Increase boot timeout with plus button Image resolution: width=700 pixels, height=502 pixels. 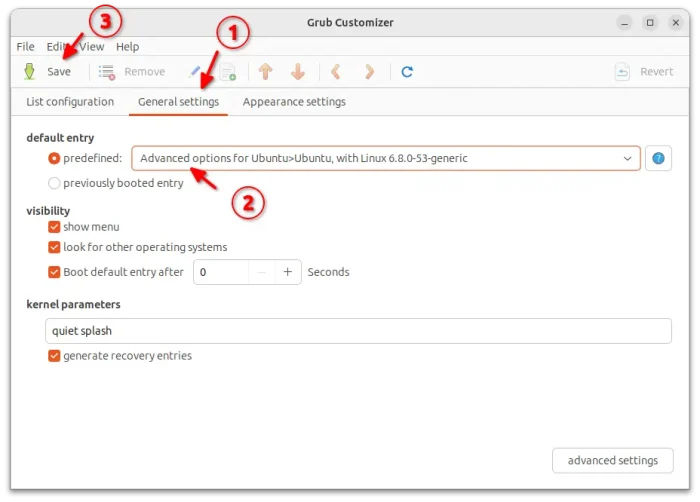(288, 272)
